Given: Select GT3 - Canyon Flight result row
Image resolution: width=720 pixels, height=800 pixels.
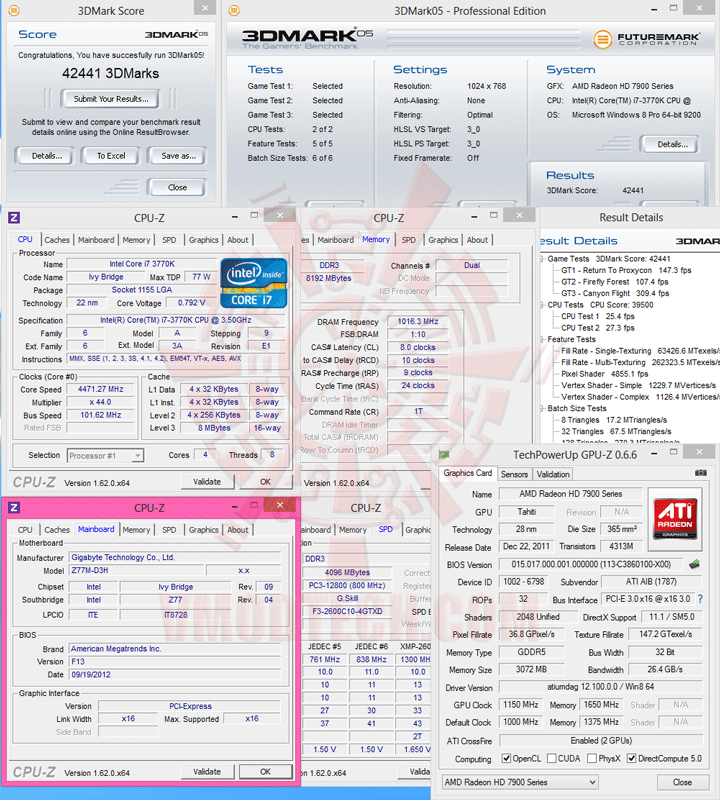Looking at the screenshot, I should [x=615, y=293].
